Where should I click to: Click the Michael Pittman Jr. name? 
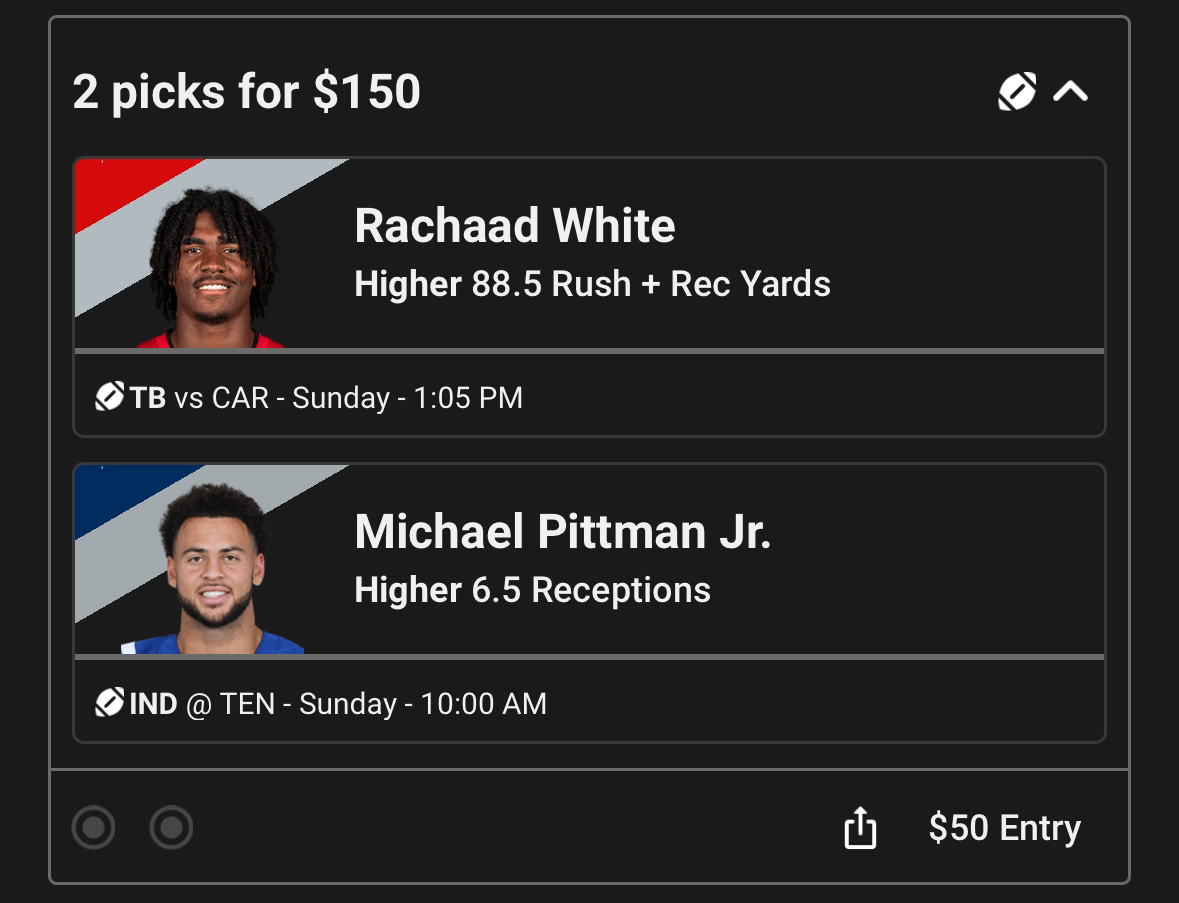pos(562,532)
